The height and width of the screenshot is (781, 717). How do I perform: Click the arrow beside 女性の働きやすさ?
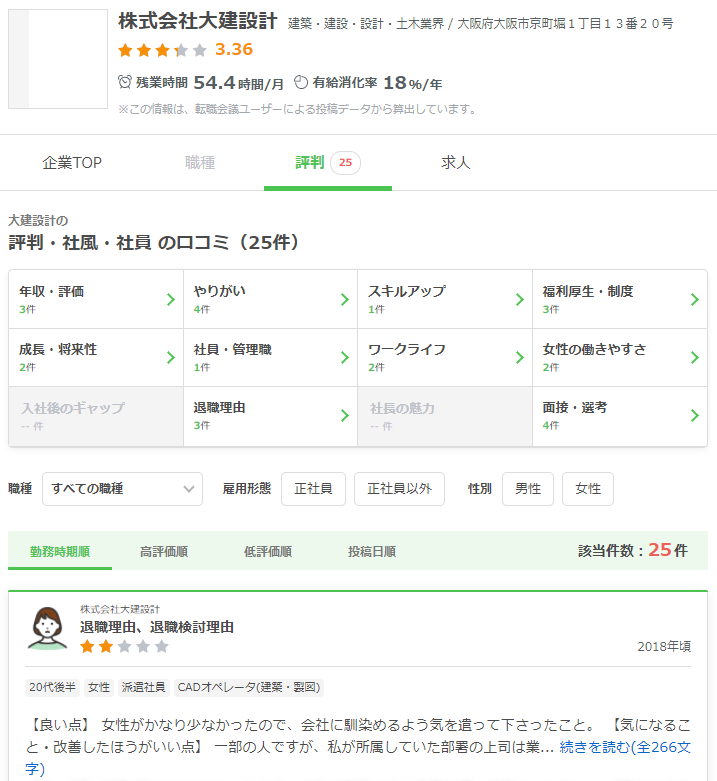pos(695,358)
